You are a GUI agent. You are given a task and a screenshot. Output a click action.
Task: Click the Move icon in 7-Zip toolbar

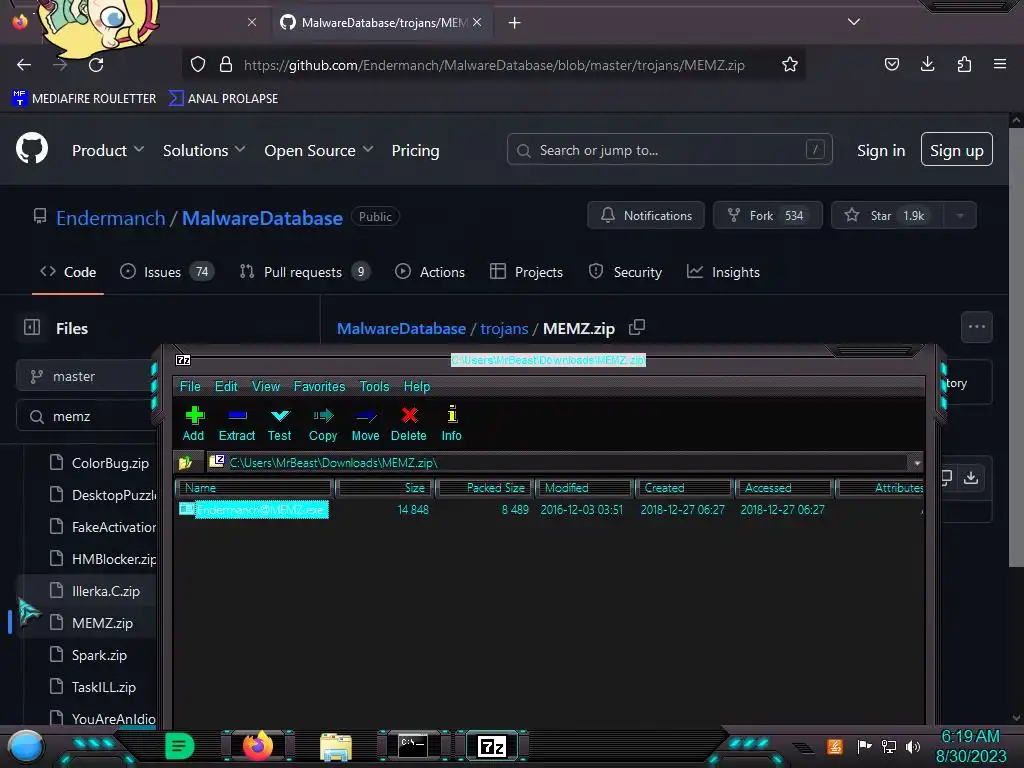pyautogui.click(x=365, y=423)
